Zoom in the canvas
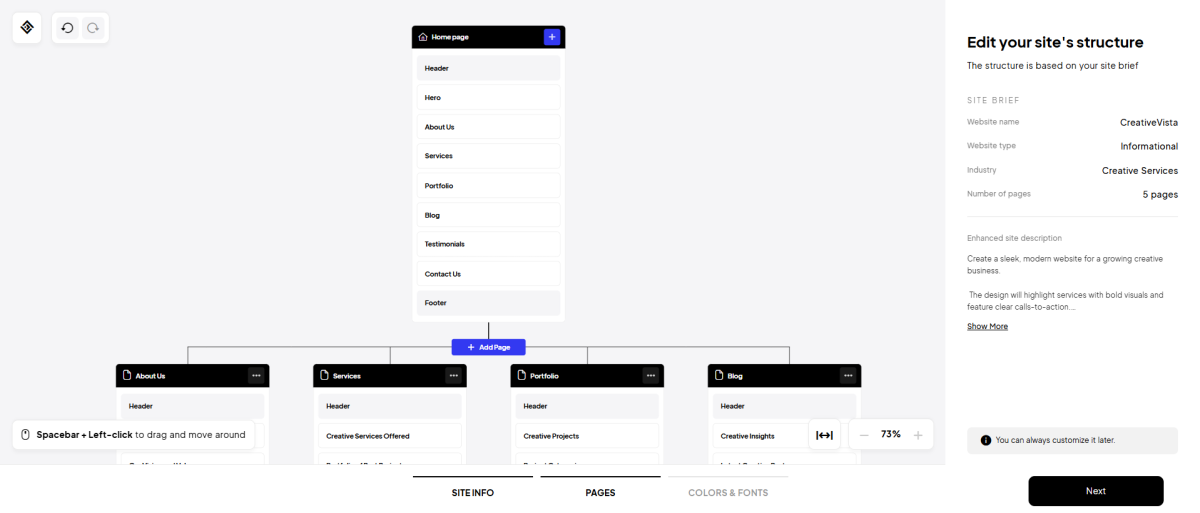The width and height of the screenshot is (1200, 513). (x=918, y=435)
